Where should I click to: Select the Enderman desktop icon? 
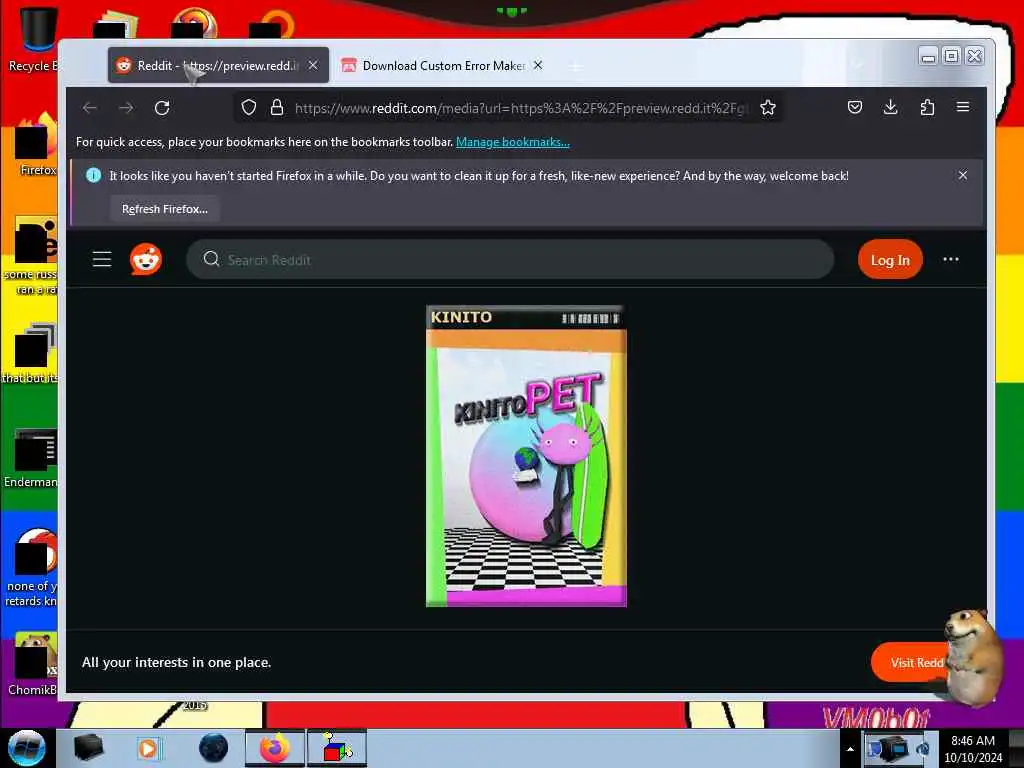click(31, 457)
